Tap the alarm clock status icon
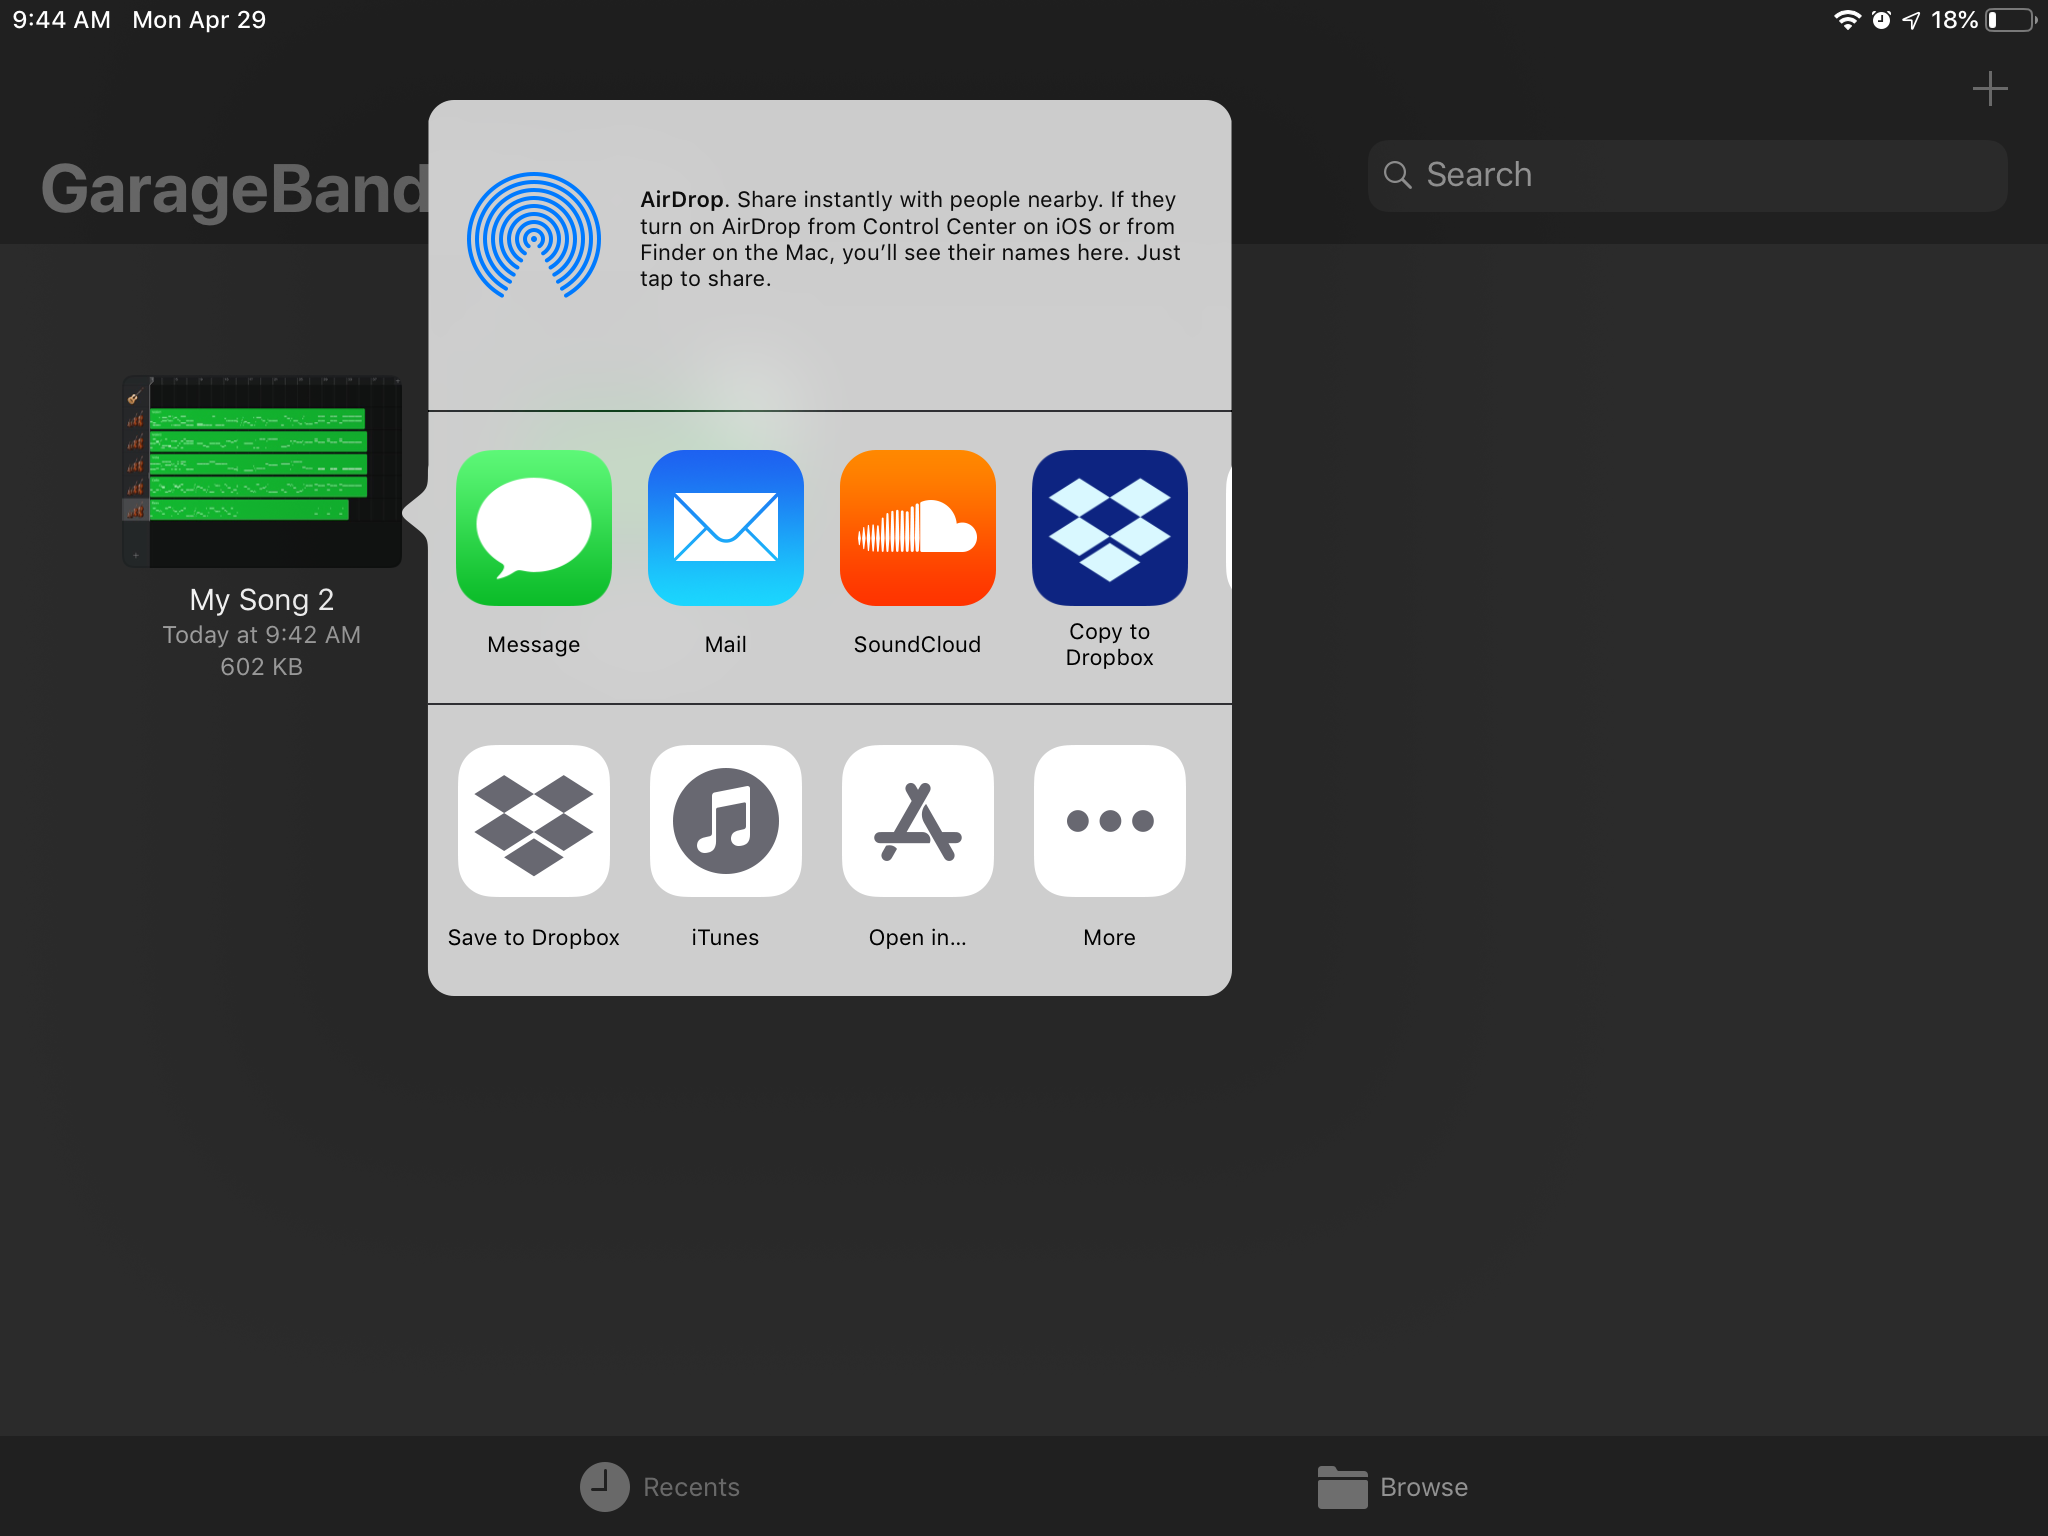The image size is (2048, 1536). click(x=1881, y=20)
